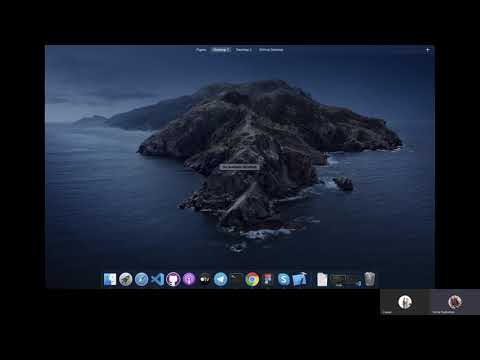Click the plus button to add a desktop

pos(428,51)
